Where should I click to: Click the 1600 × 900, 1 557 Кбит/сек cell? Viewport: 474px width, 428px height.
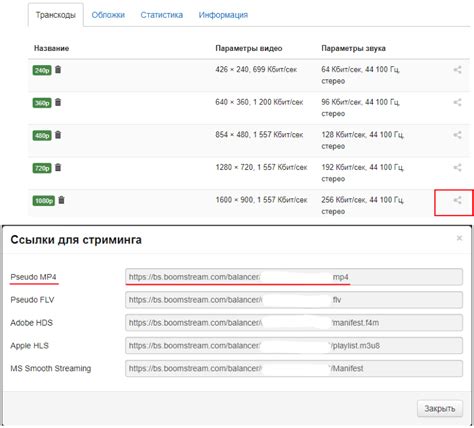261,200
